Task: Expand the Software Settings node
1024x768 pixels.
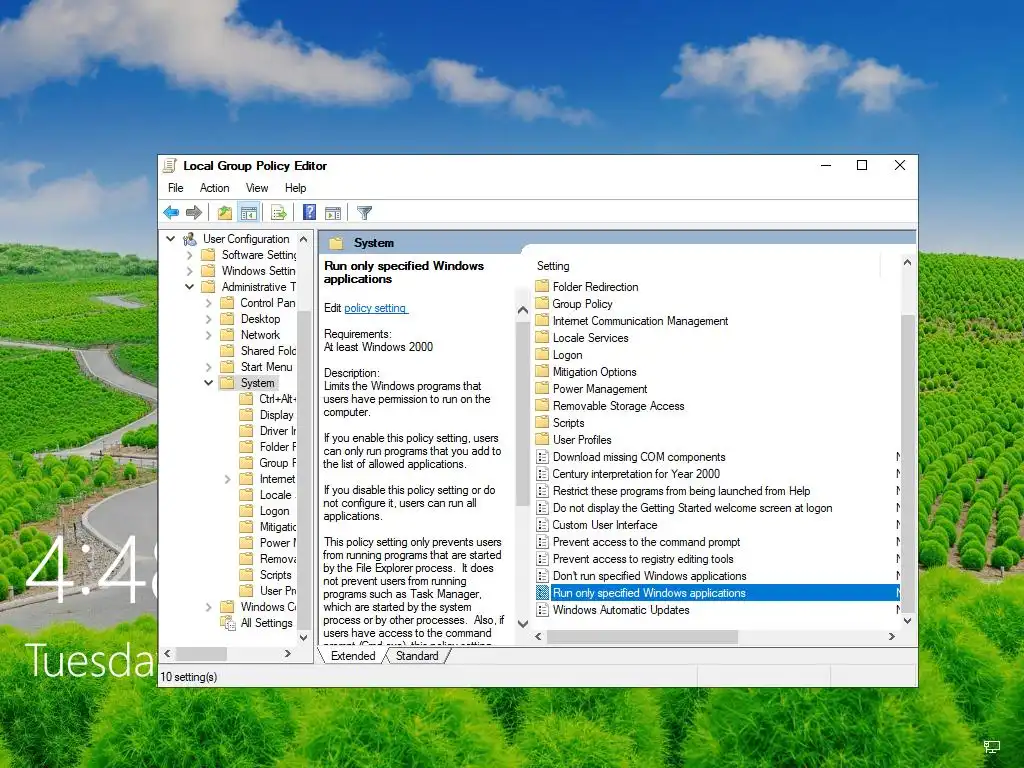Action: coord(189,255)
